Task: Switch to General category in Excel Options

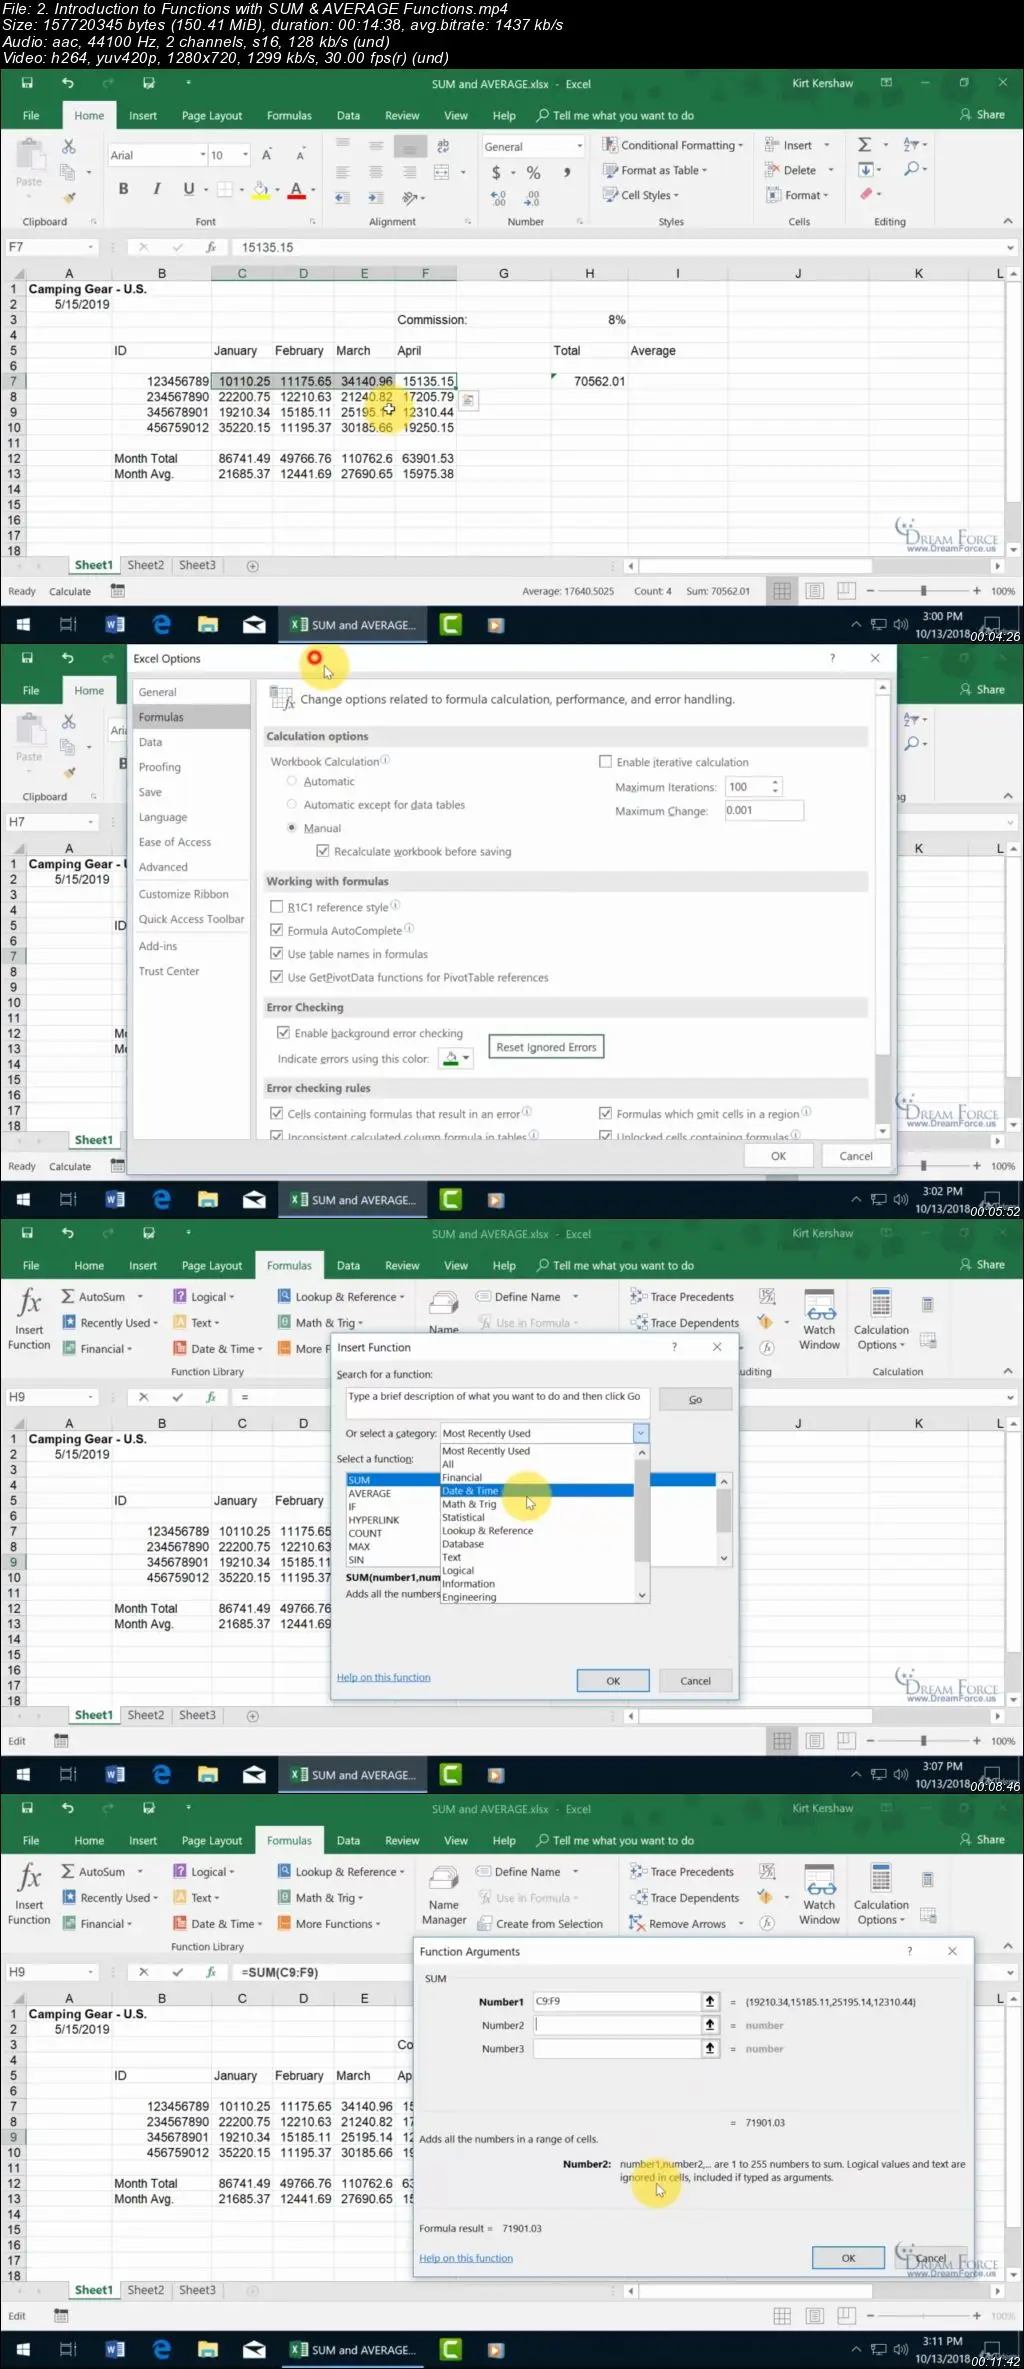Action: [x=191, y=692]
